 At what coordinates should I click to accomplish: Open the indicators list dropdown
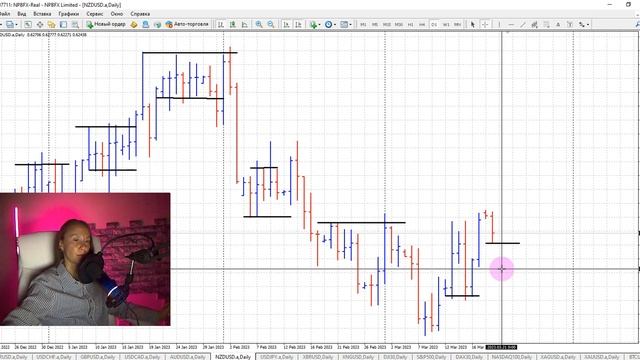point(315,24)
